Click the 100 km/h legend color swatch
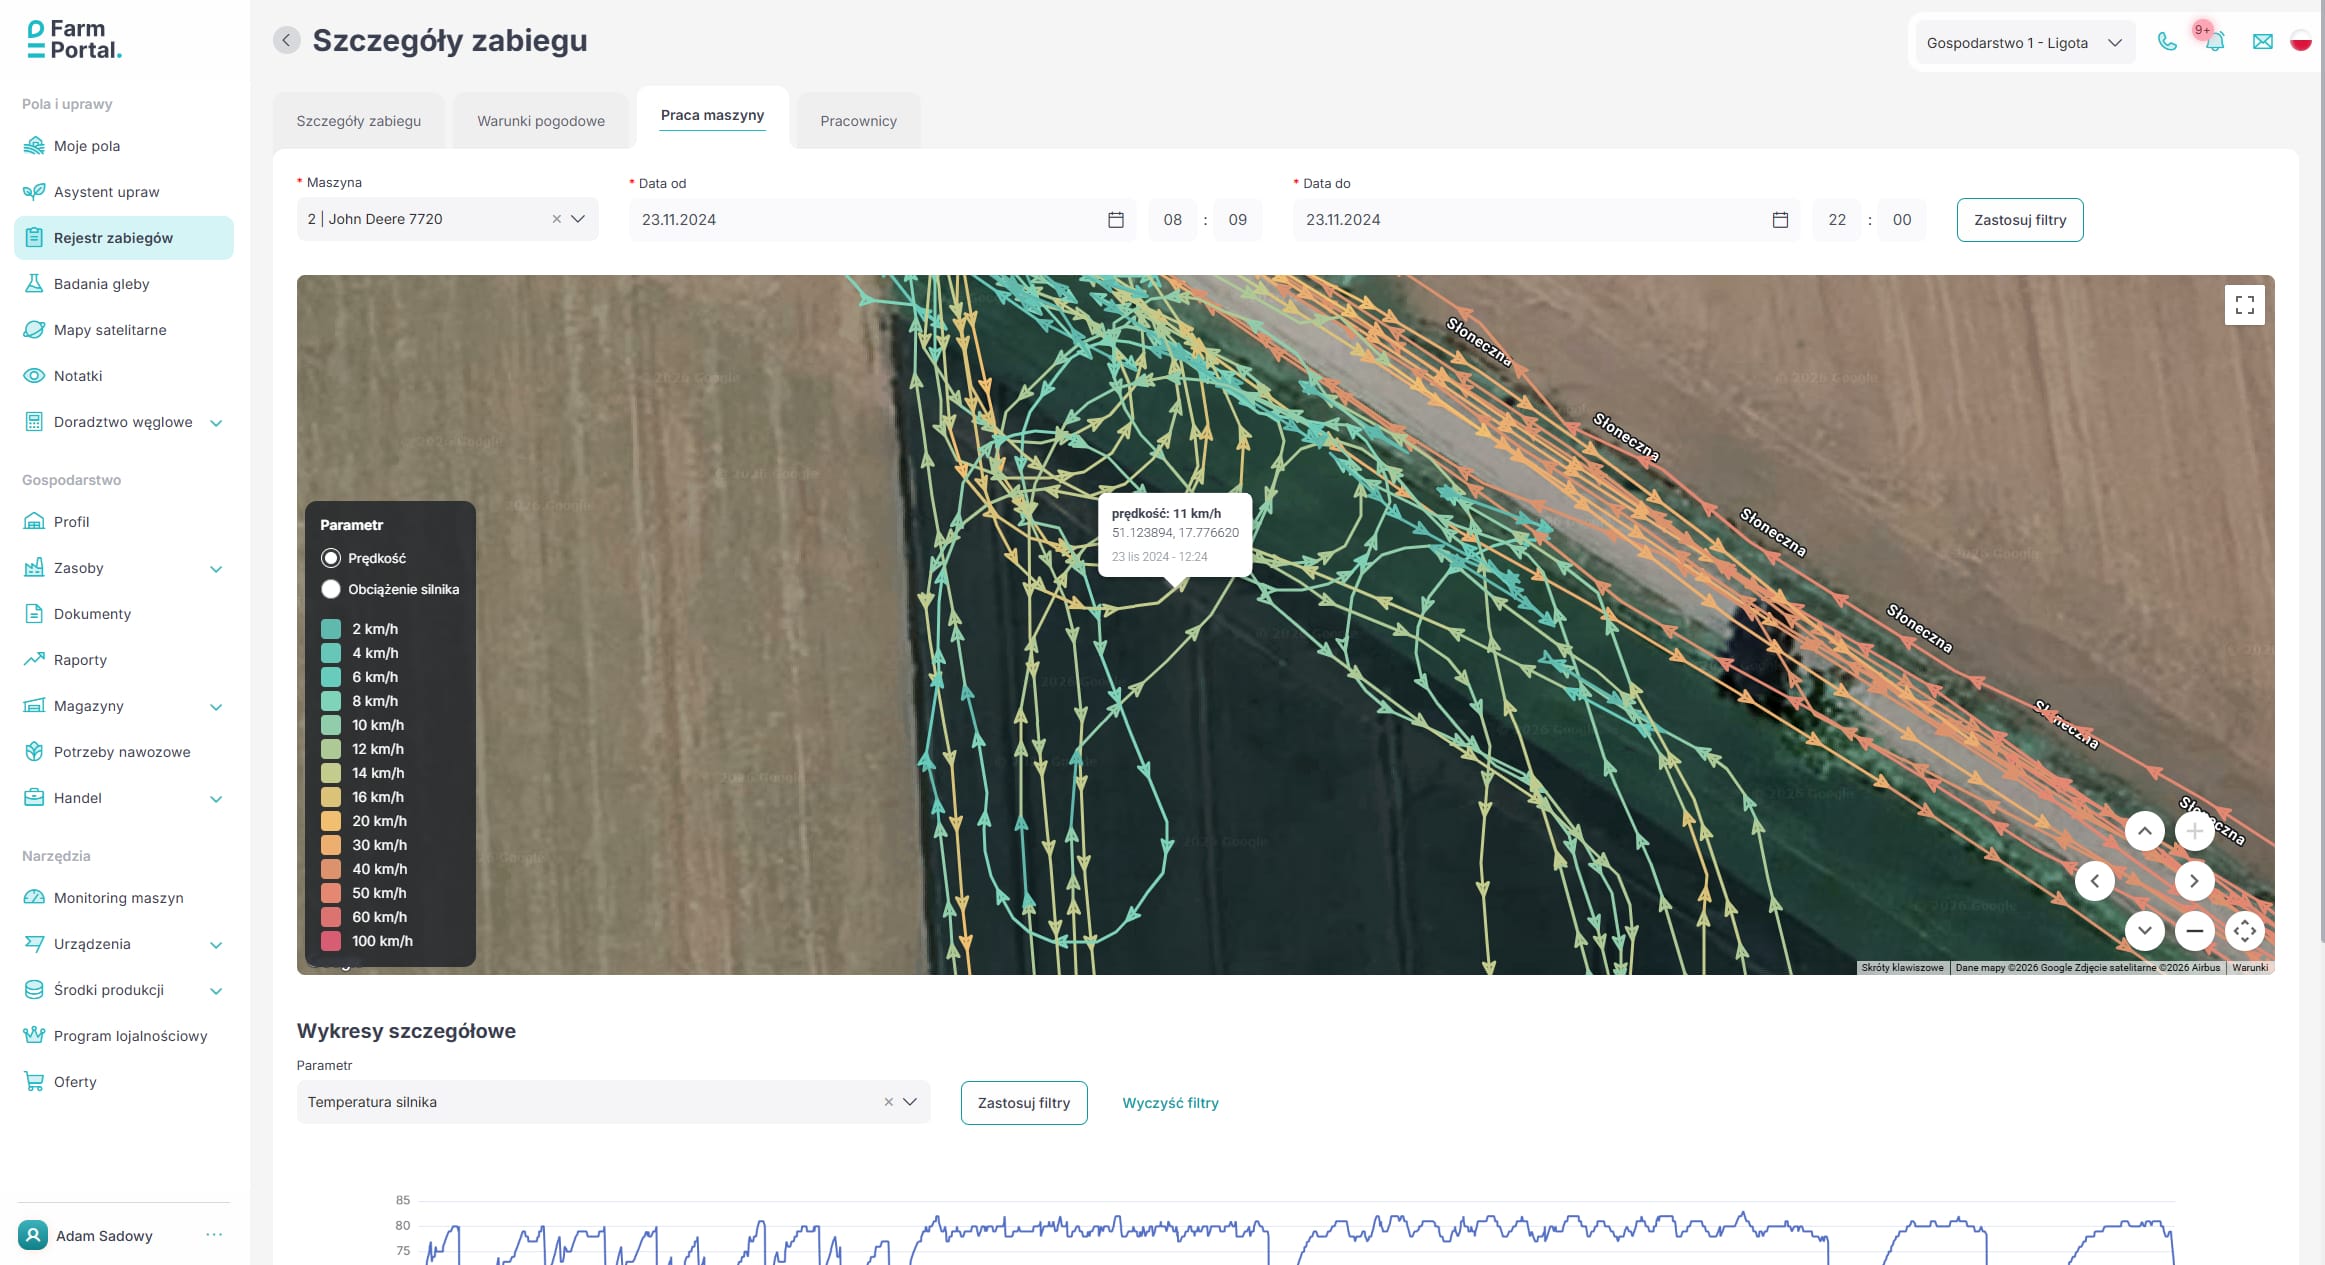Viewport: 2325px width, 1265px height. (331, 941)
